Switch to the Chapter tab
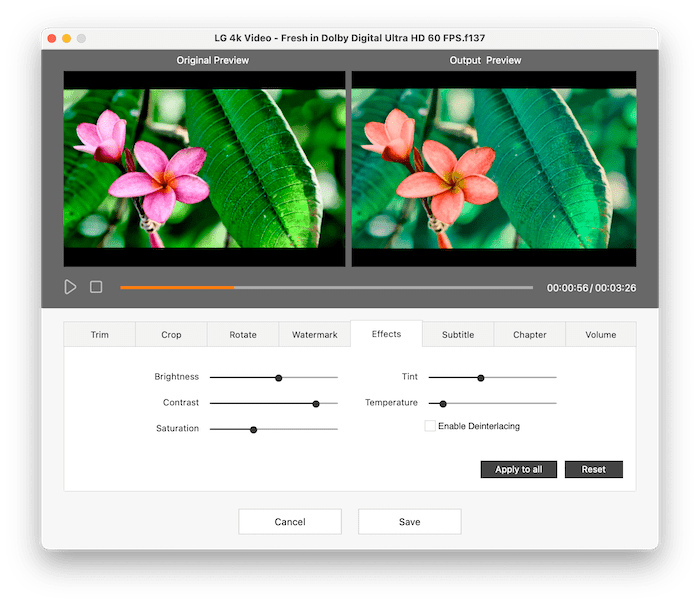The width and height of the screenshot is (700, 604). tap(530, 334)
